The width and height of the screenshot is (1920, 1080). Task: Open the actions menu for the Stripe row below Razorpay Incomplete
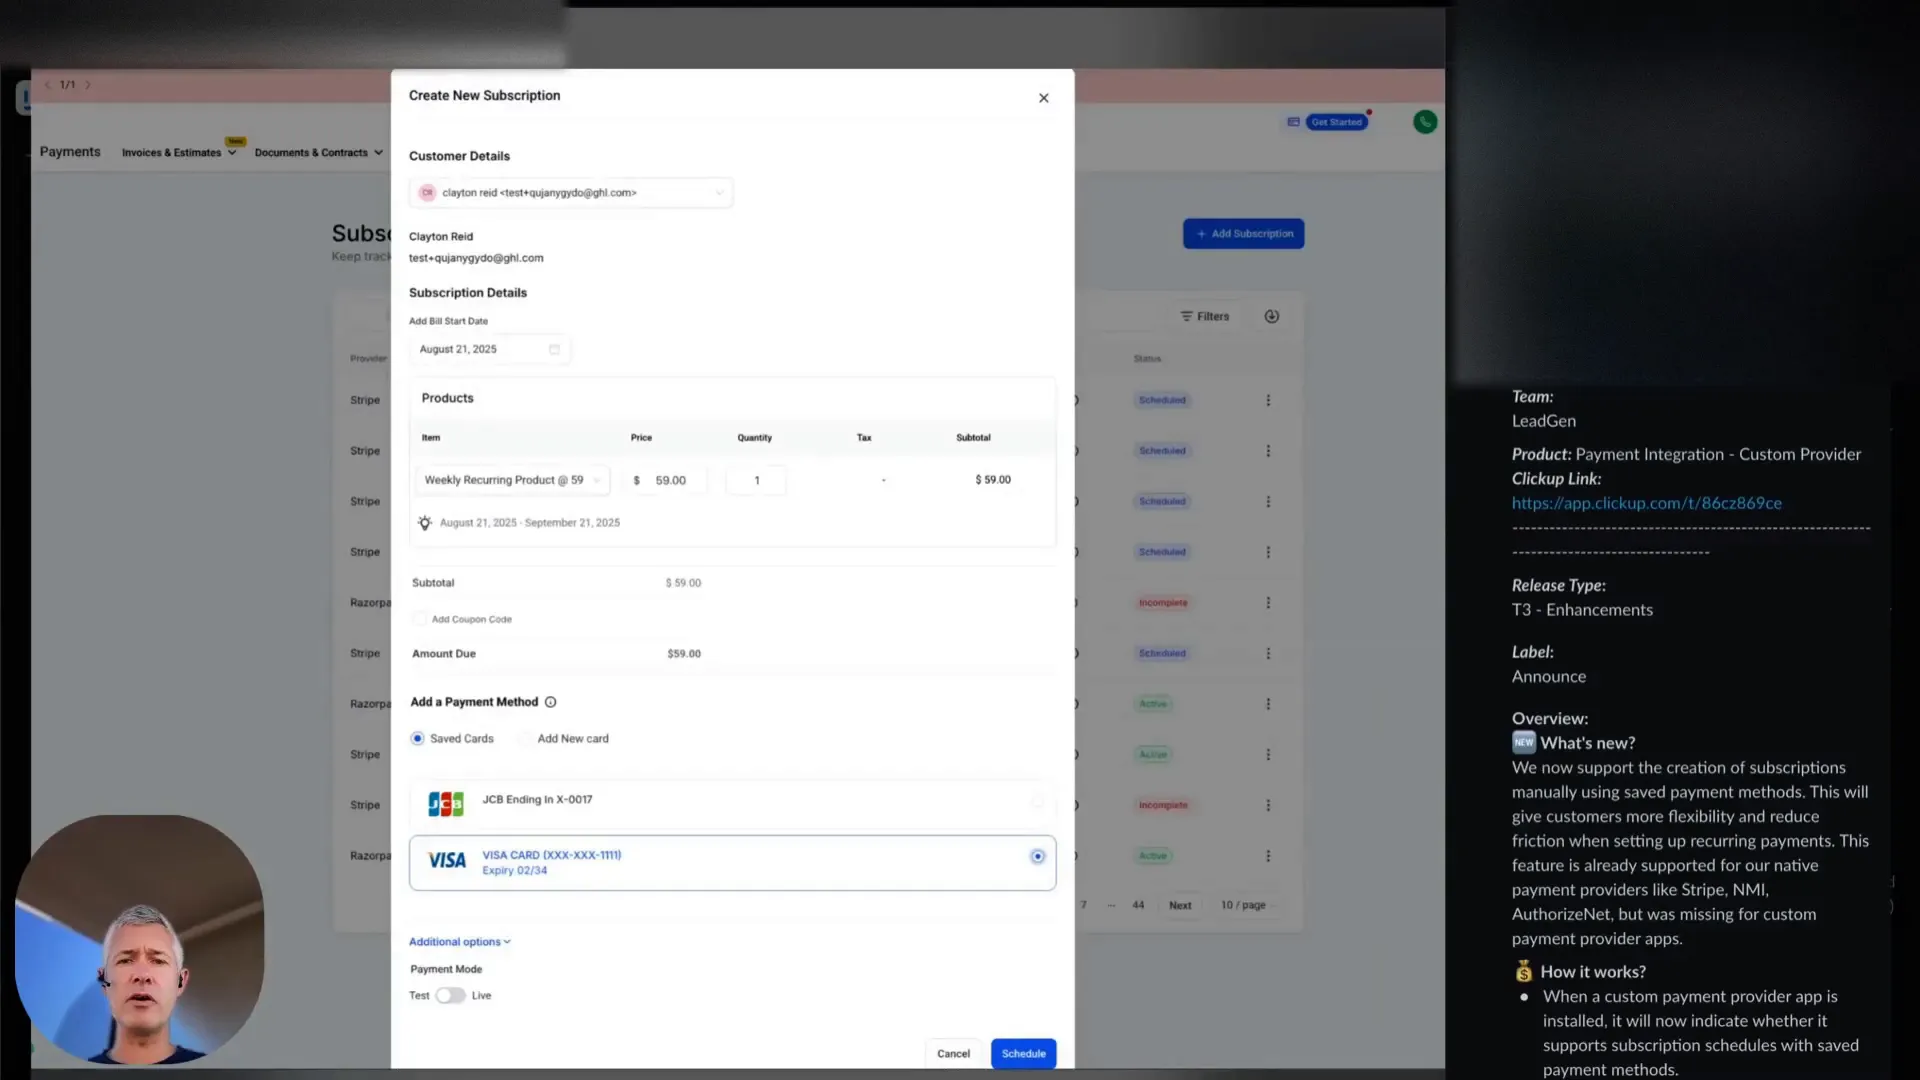tap(1268, 653)
